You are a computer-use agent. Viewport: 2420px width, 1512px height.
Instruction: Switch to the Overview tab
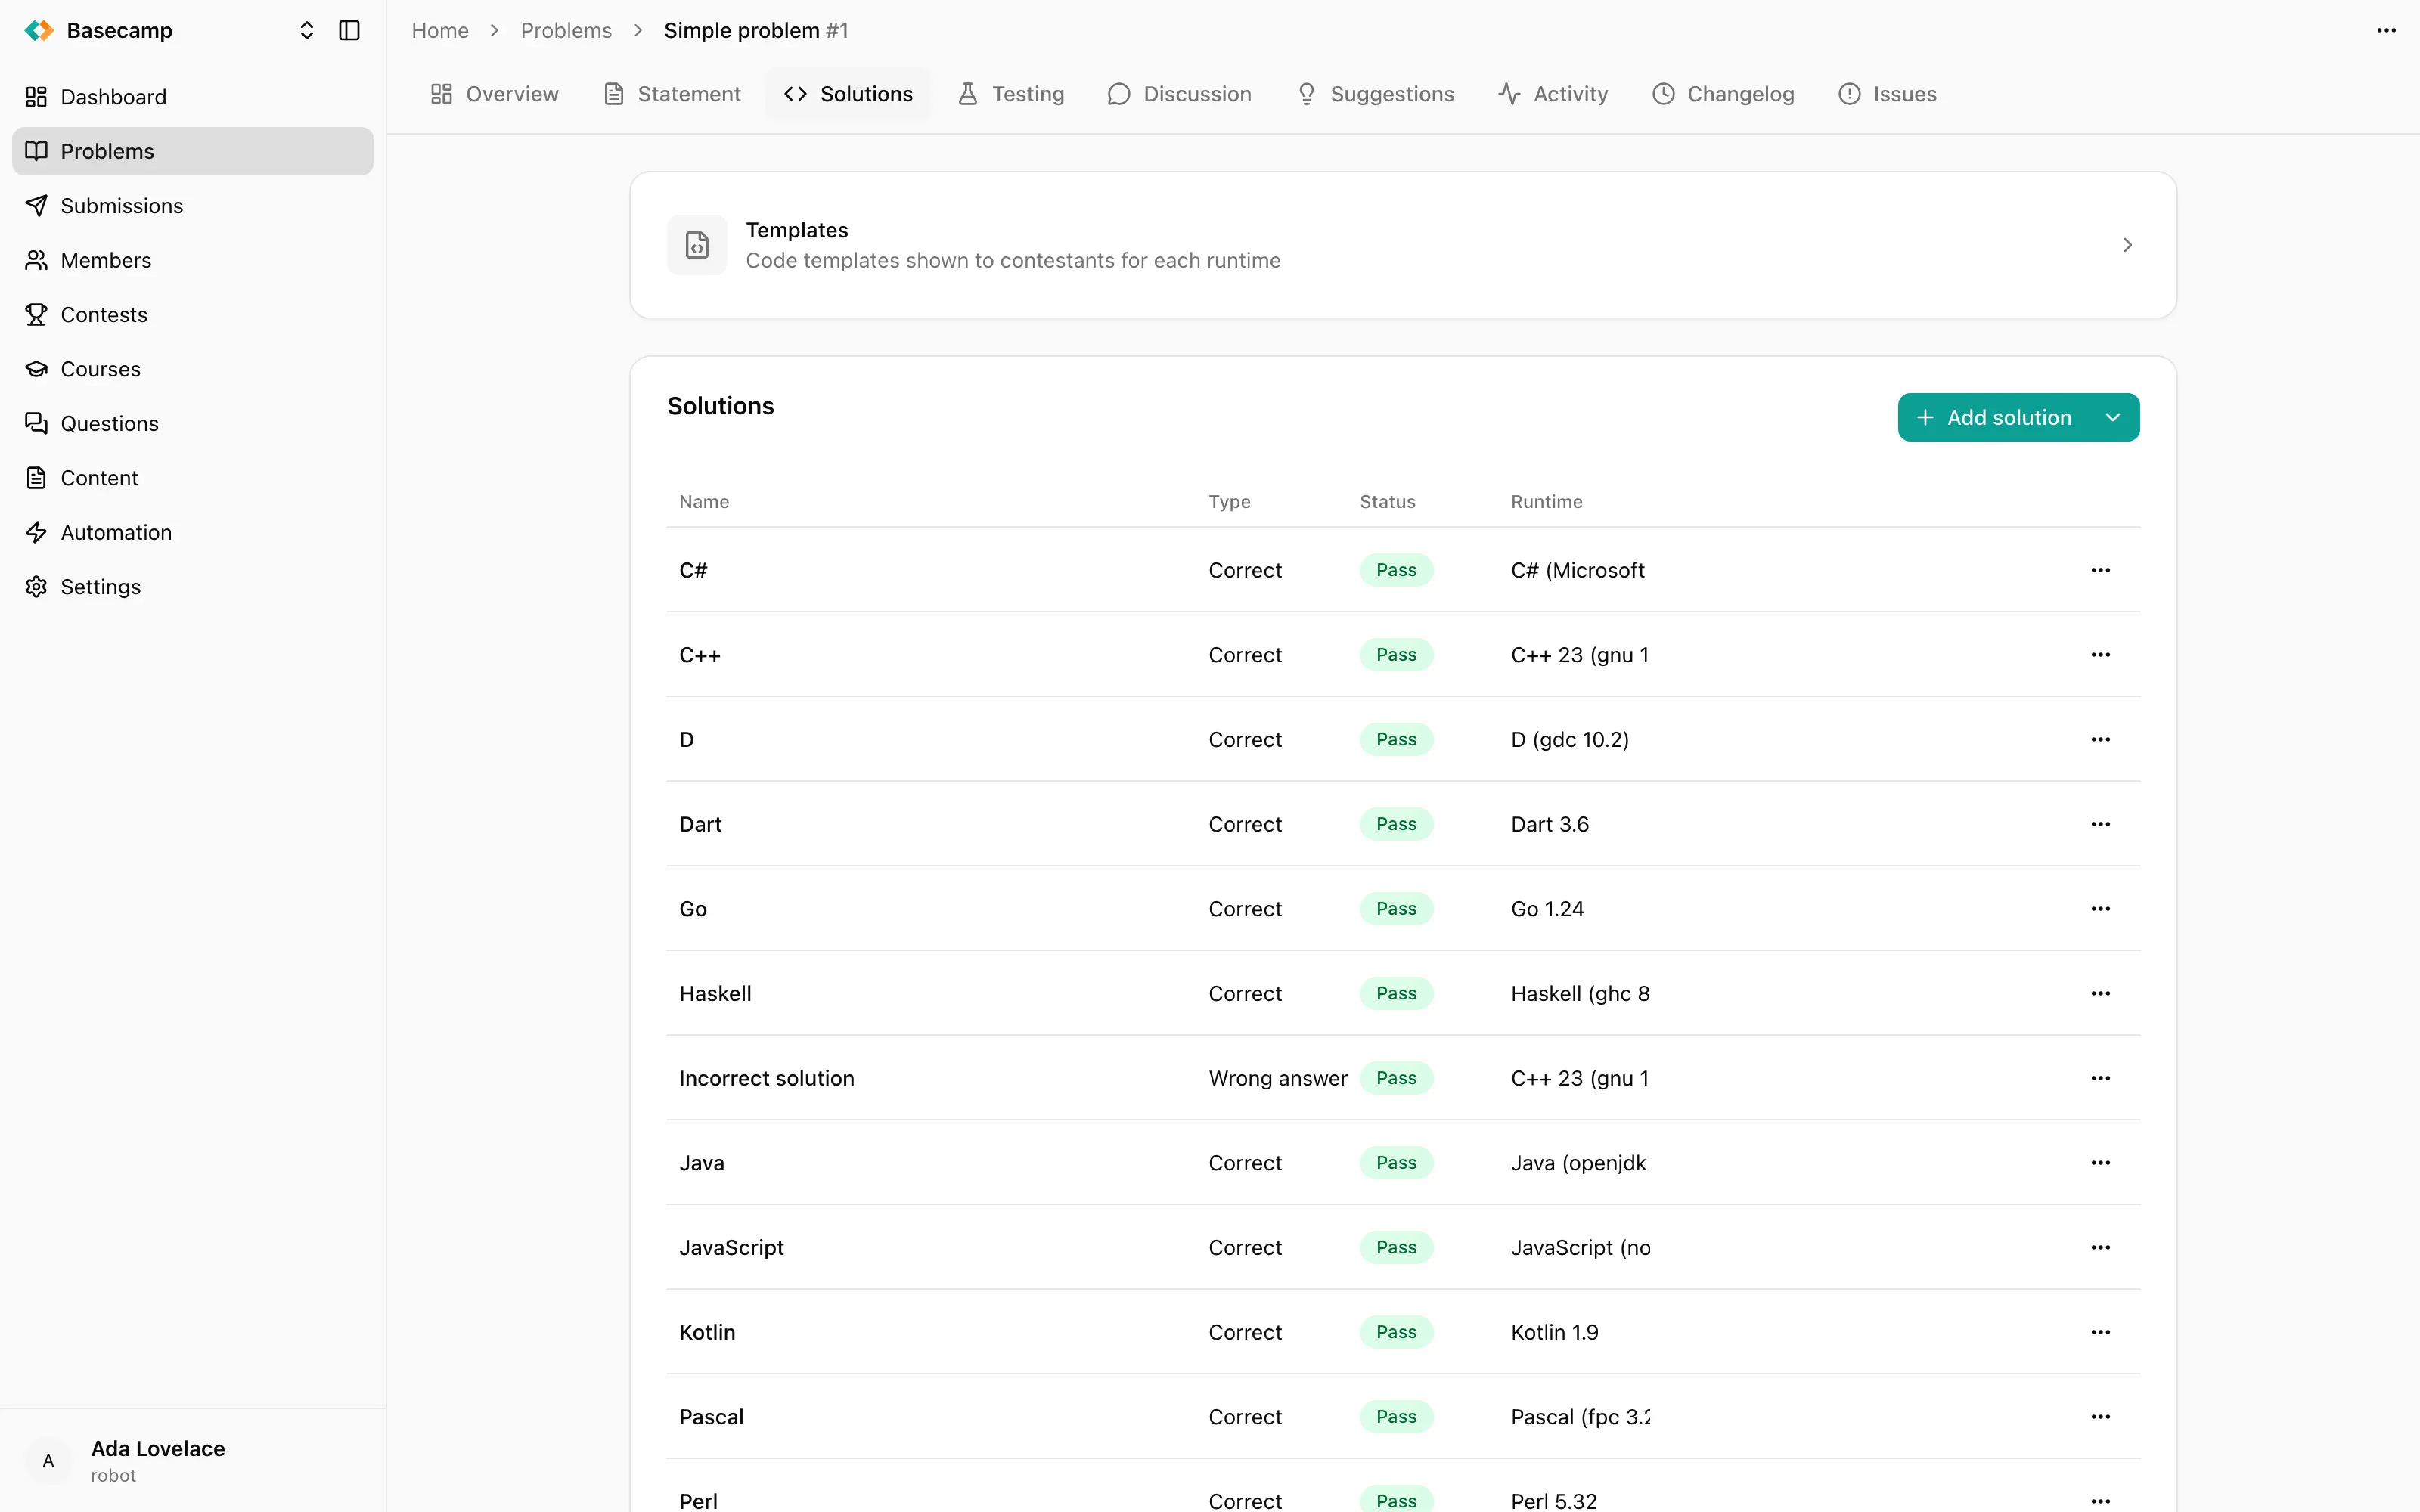click(494, 94)
